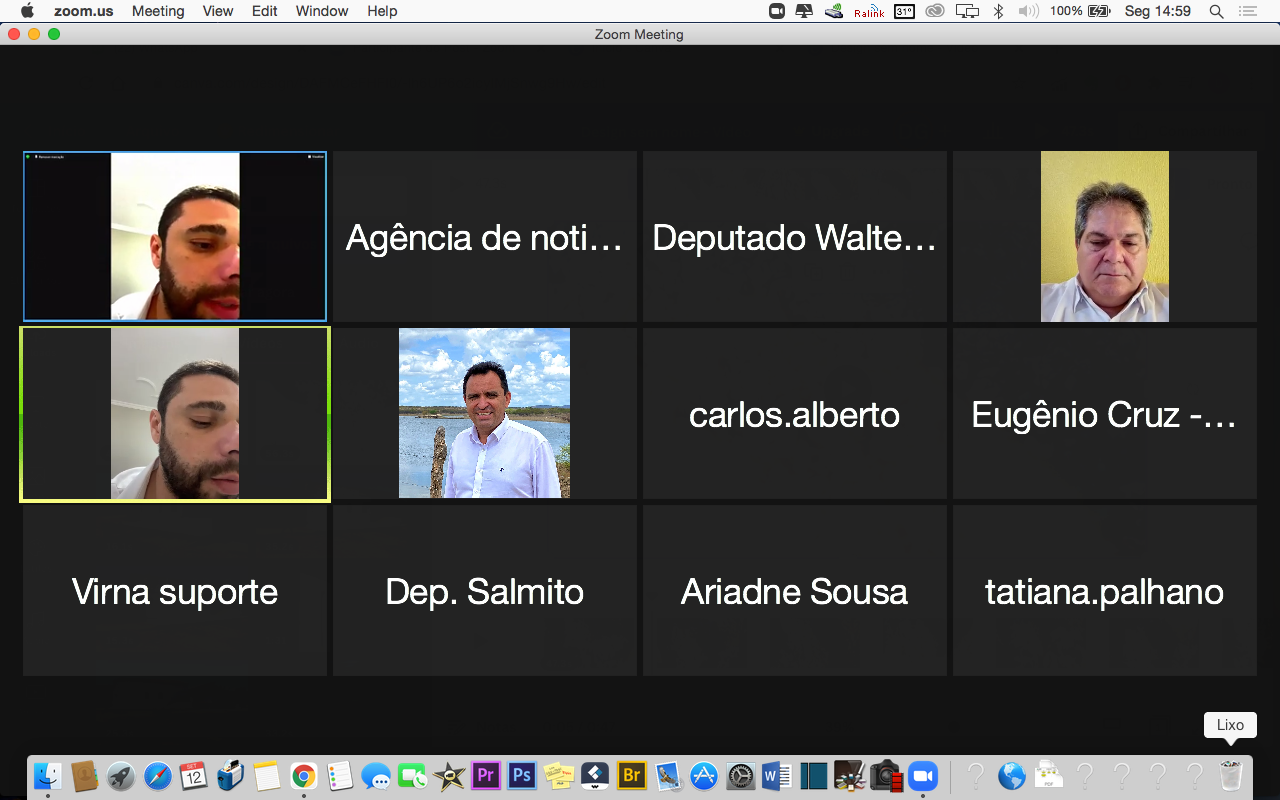The height and width of the screenshot is (800, 1280).
Task: Click the Bluetooth status icon
Action: (x=998, y=11)
